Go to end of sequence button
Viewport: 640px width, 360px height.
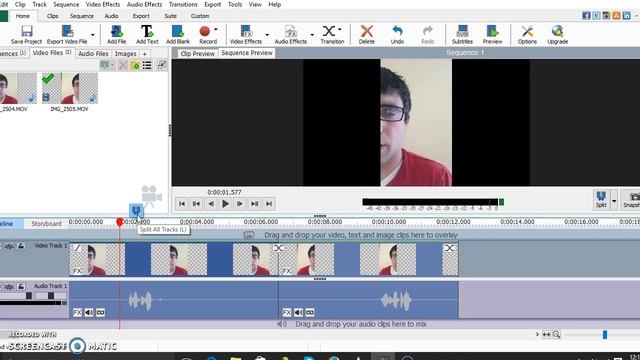pos(269,204)
